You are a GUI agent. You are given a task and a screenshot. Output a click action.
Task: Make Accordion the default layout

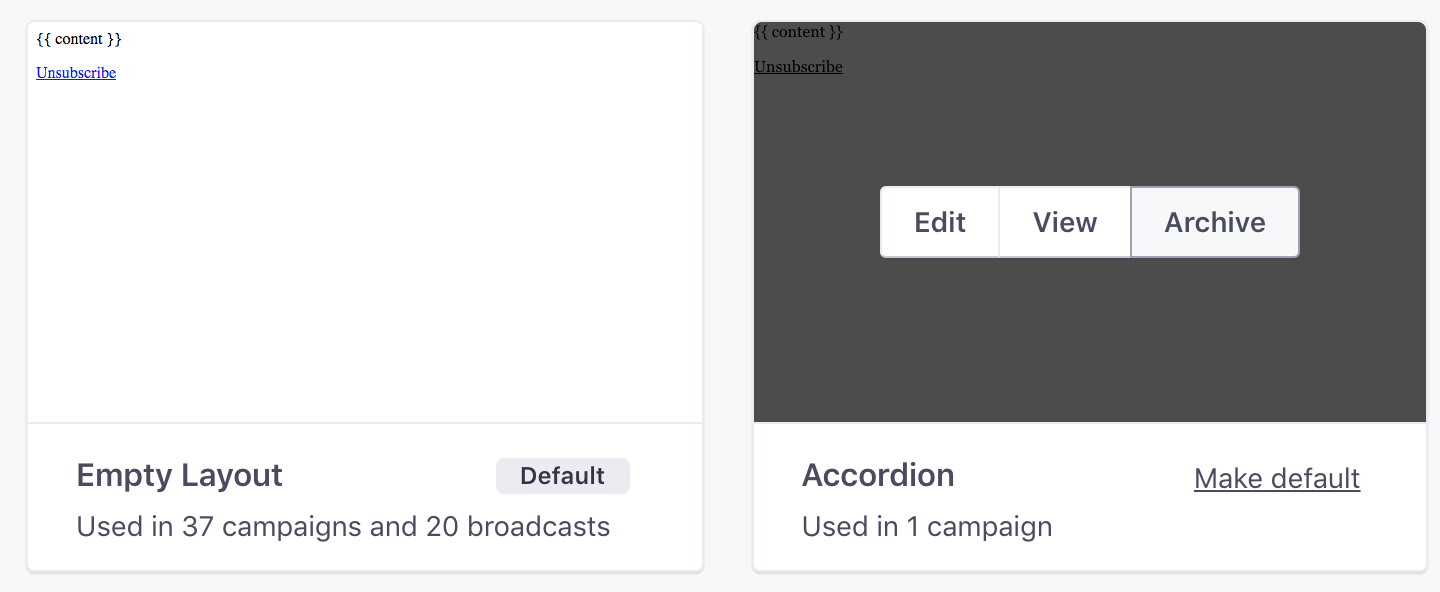coord(1276,479)
